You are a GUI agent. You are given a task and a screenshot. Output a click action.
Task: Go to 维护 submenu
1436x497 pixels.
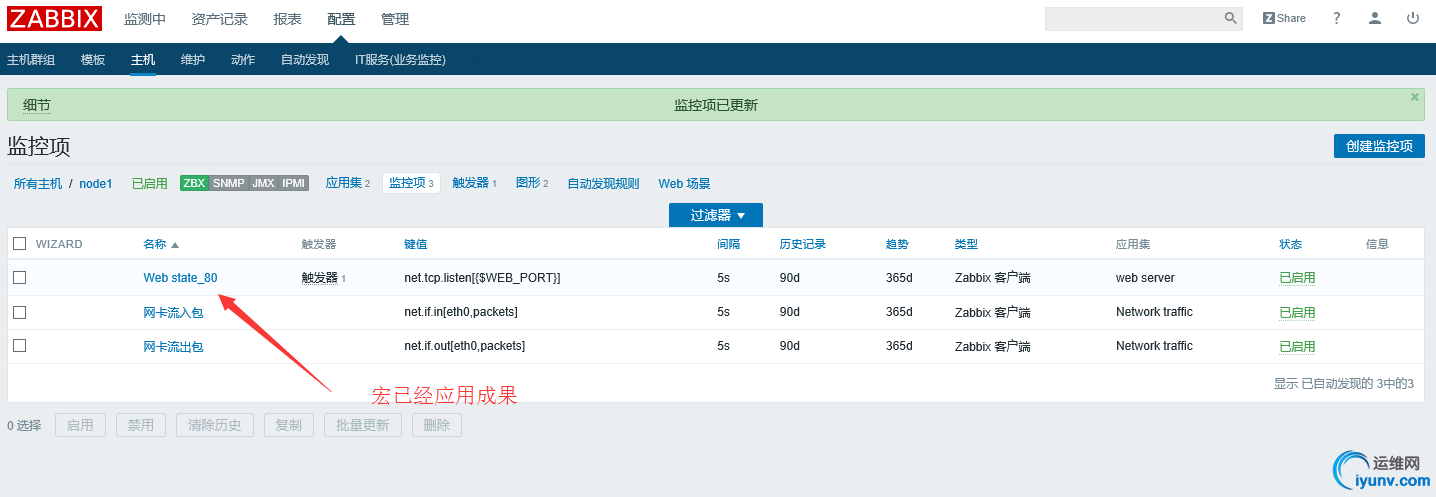193,59
